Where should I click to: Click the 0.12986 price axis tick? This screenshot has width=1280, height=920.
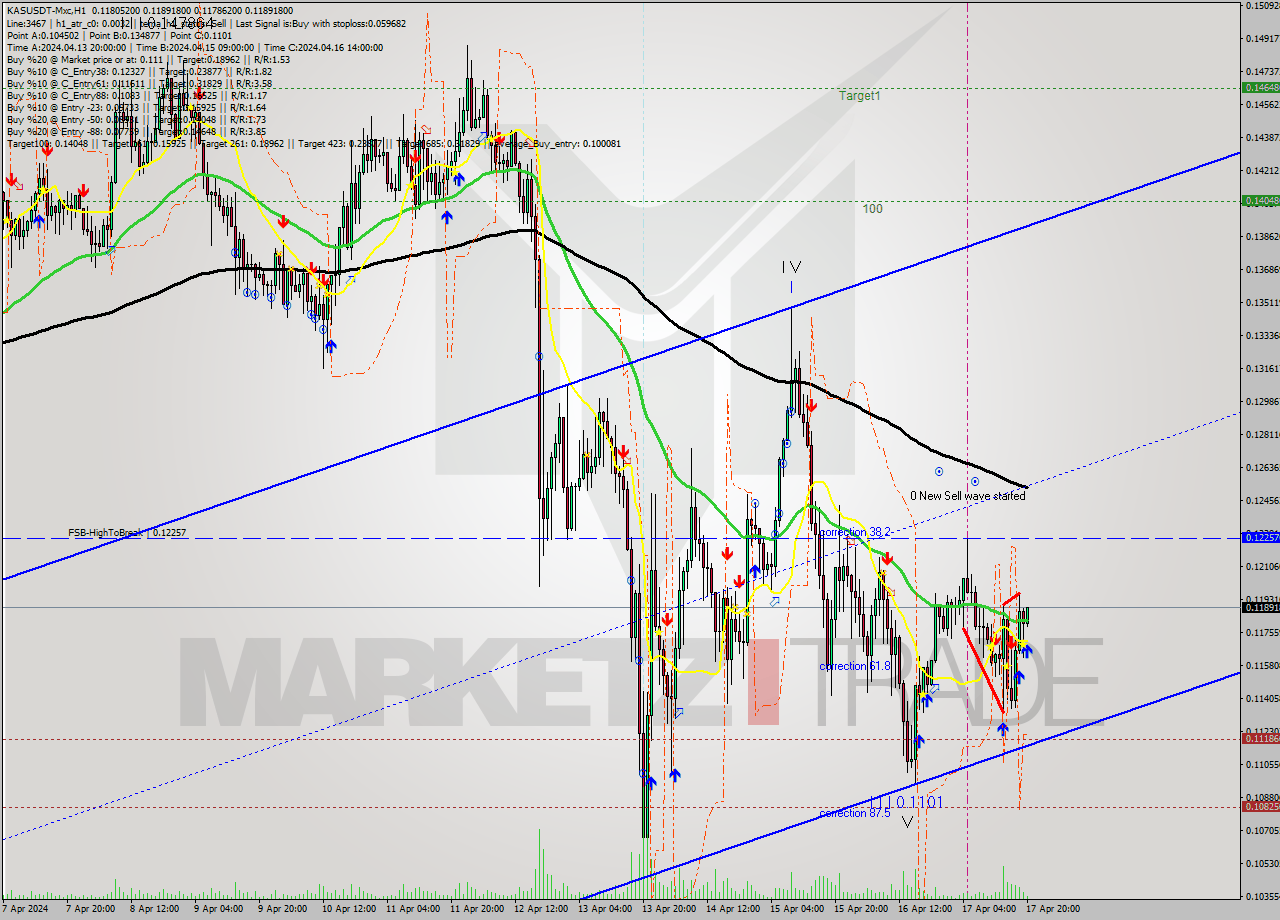pyautogui.click(x=1261, y=401)
